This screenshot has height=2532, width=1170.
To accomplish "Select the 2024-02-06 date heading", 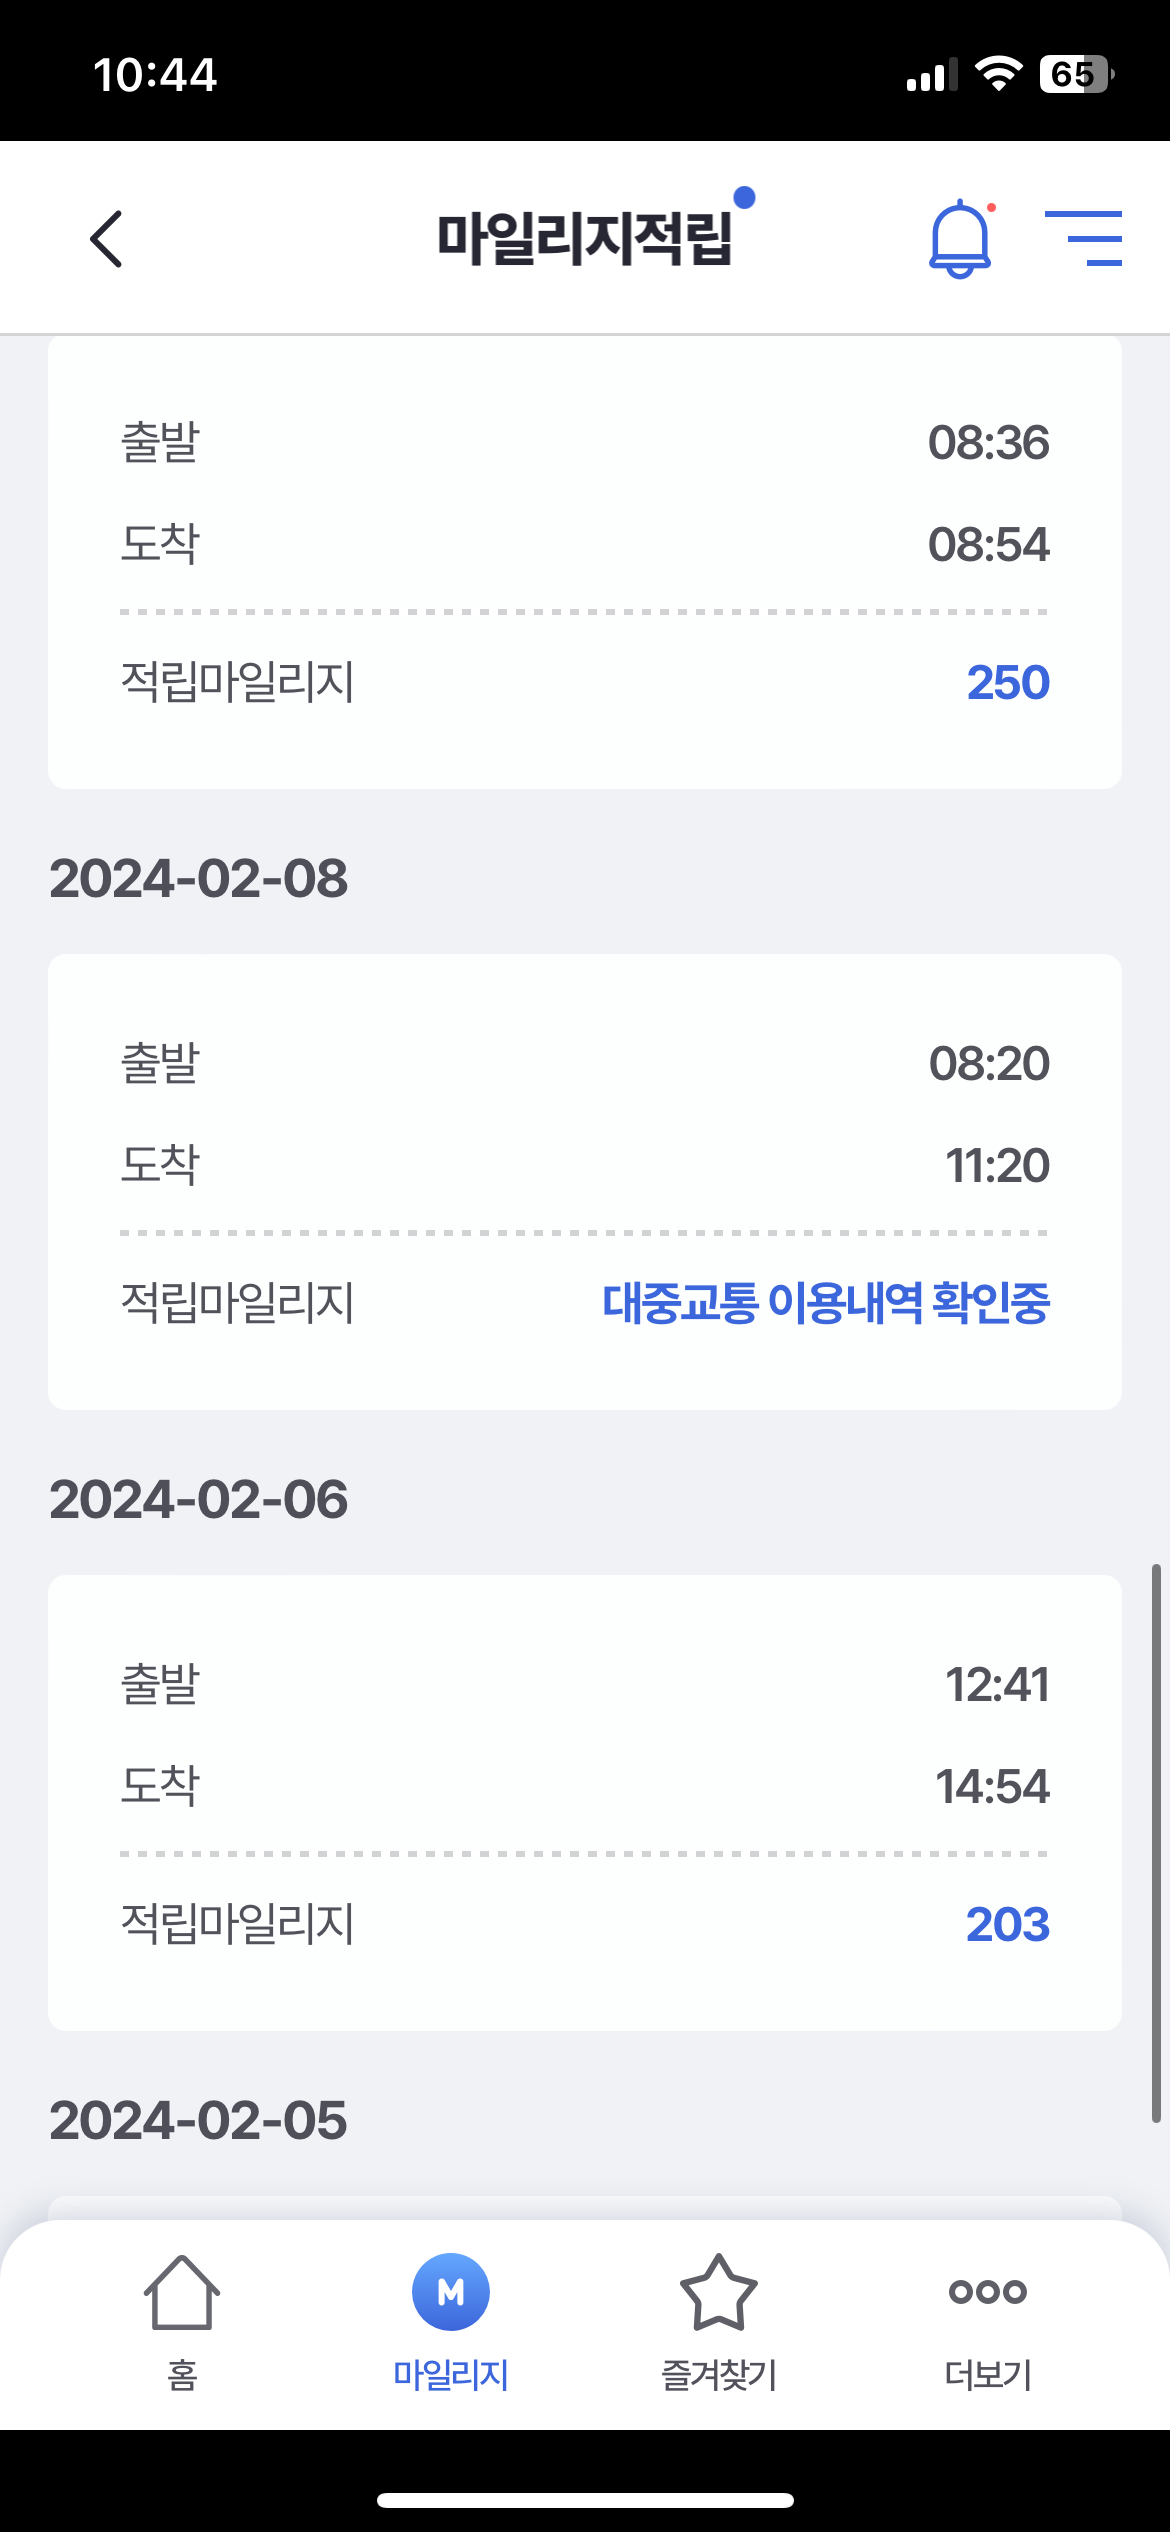I will (x=199, y=1500).
